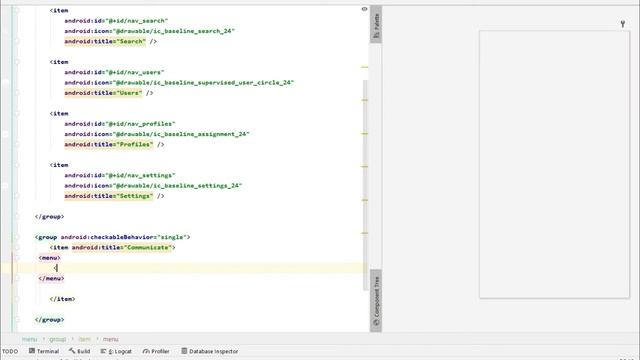Click the Logcat icon in bottom bar

coord(103,351)
